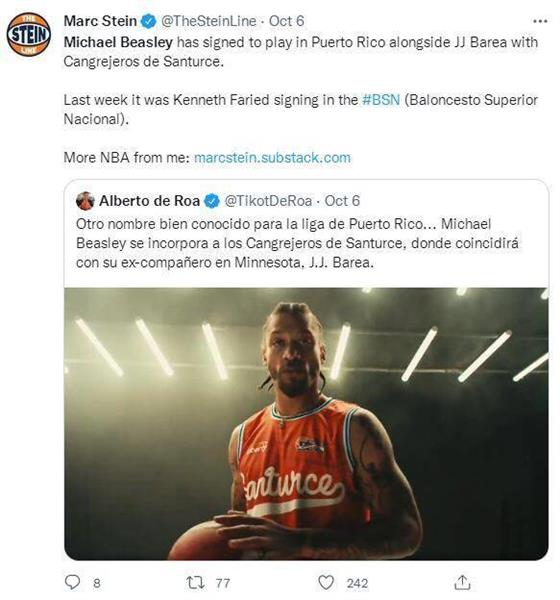View the Santurce jersey player photo
Image resolution: width=560 pixels, height=600 pixels.
coord(306,424)
